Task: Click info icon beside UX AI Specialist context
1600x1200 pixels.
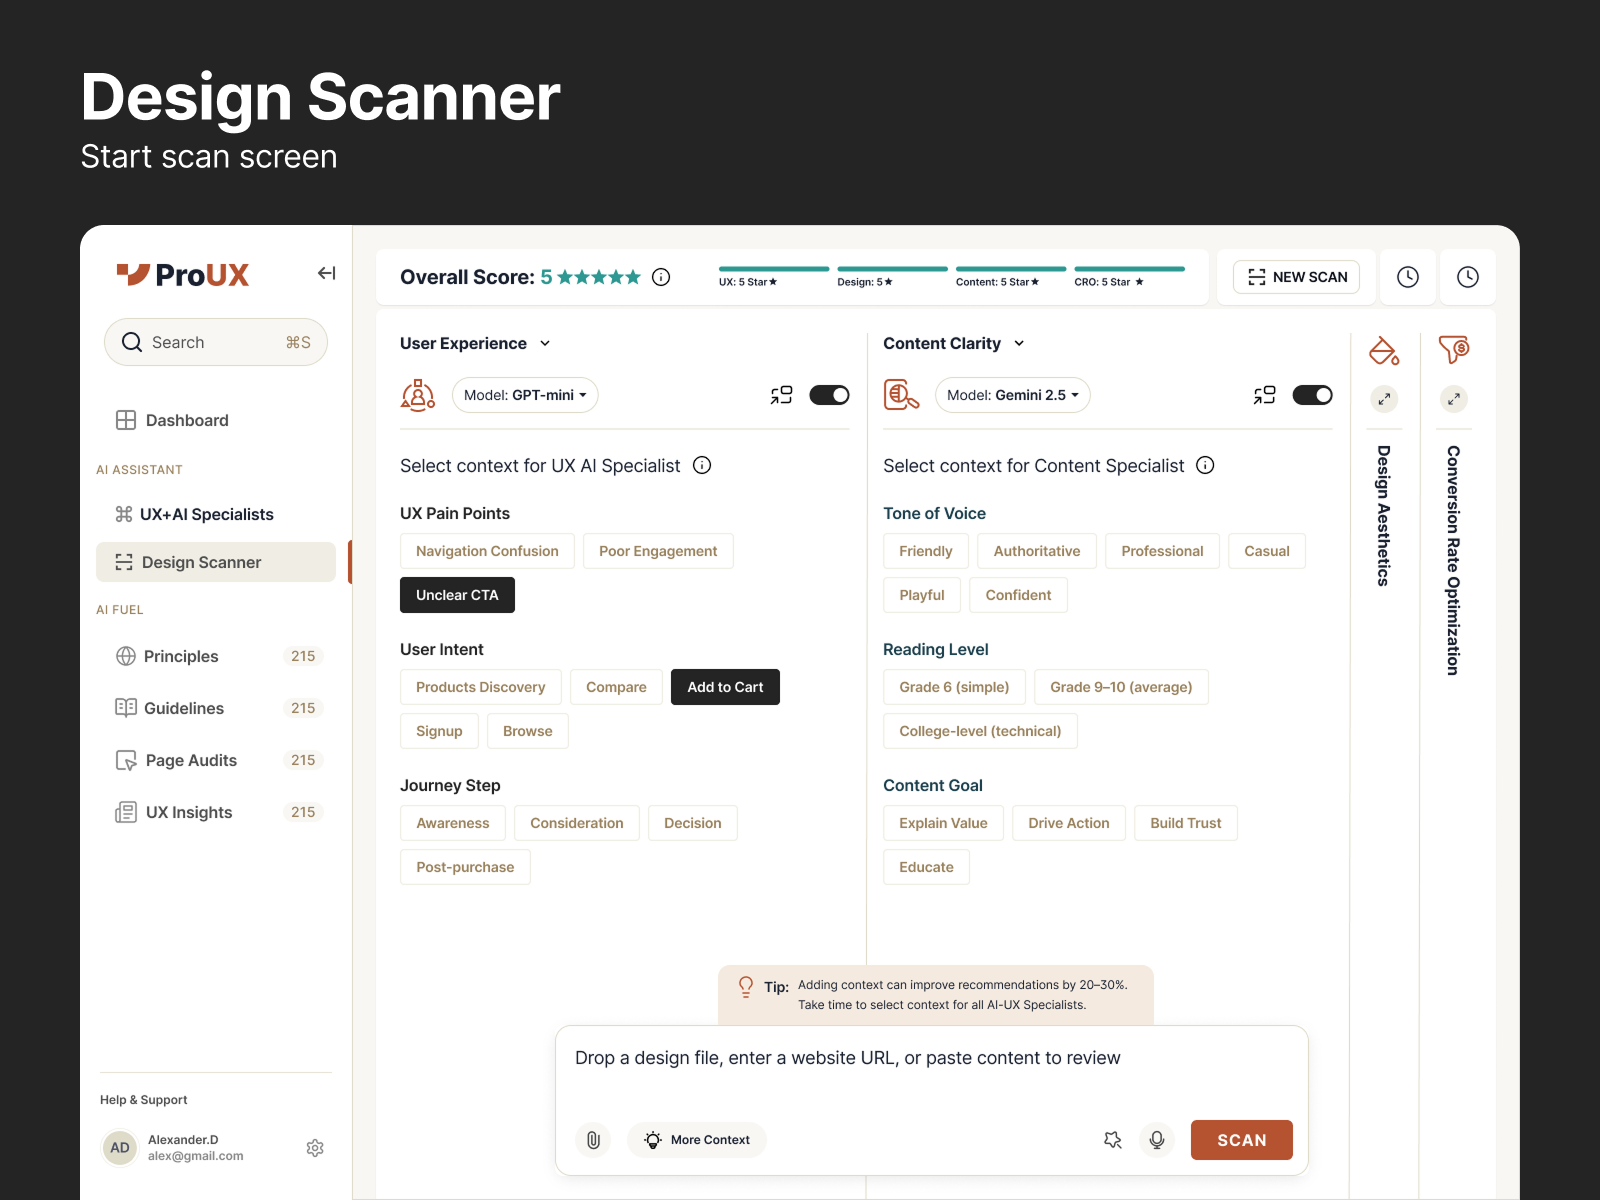Action: (702, 465)
